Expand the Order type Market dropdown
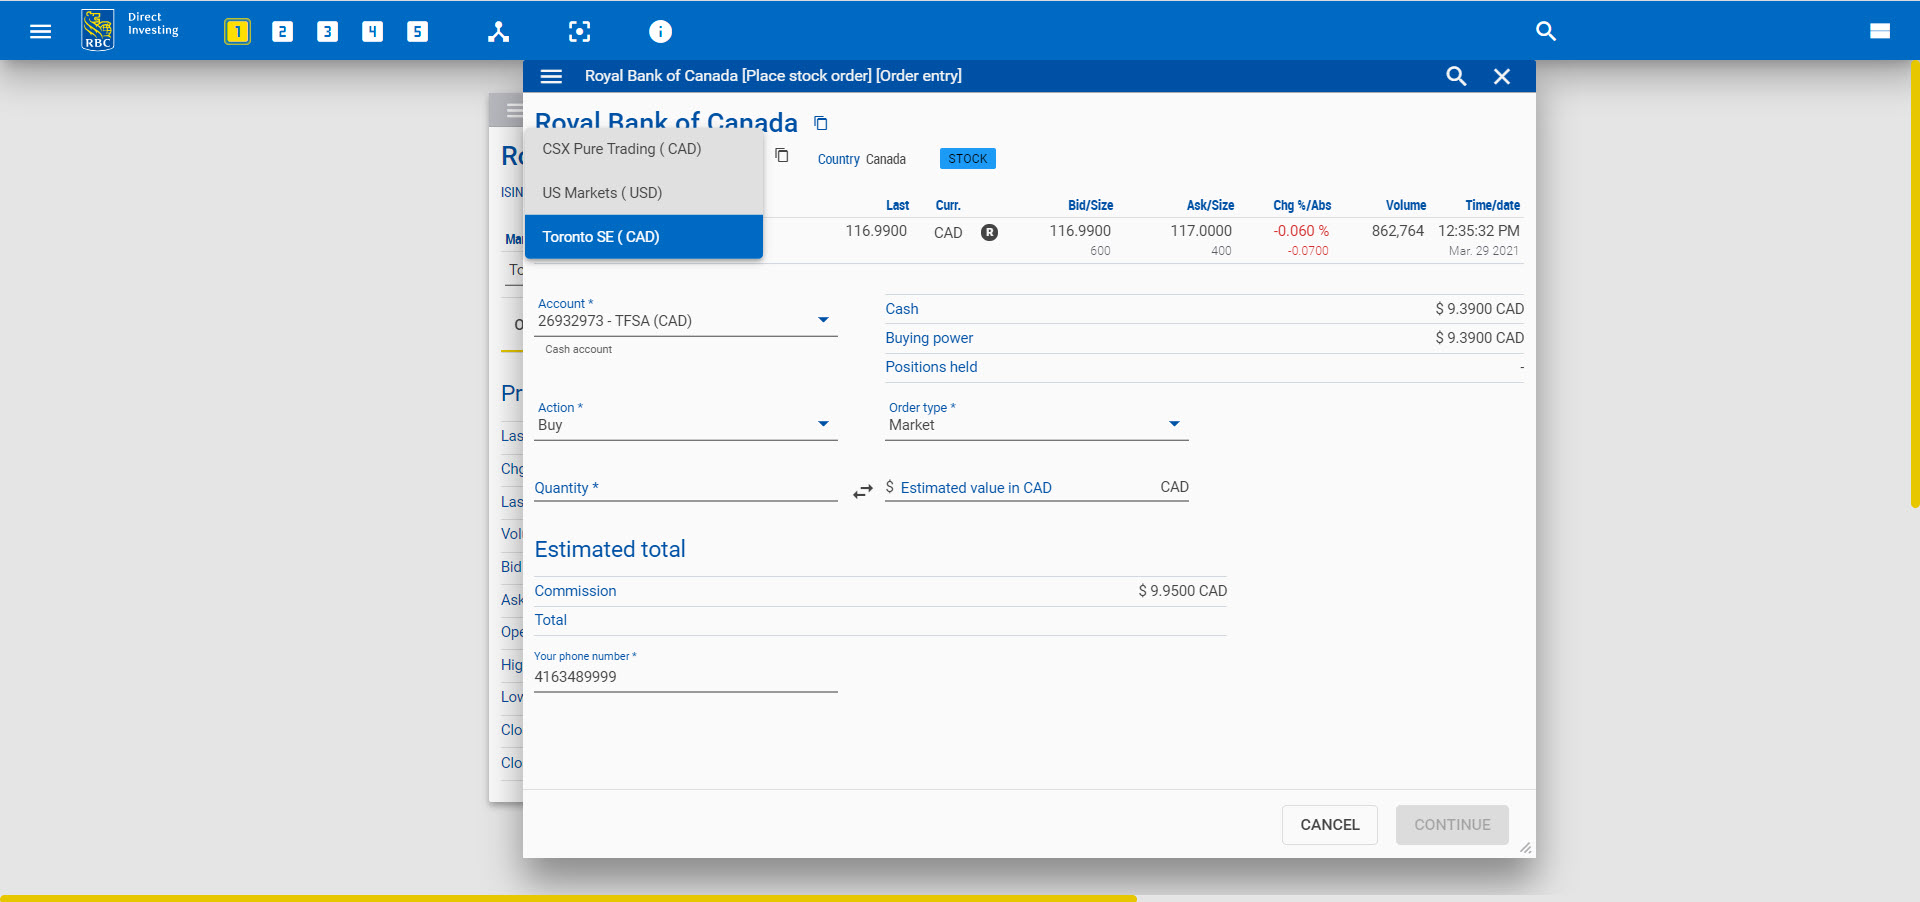Screen dimensions: 1920x902 1174,424
